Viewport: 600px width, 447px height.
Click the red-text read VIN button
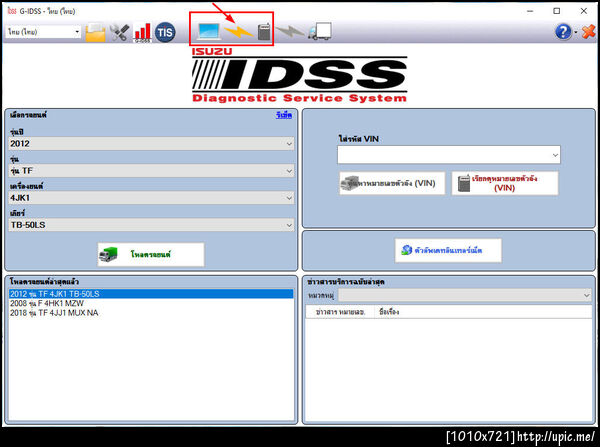tap(505, 183)
